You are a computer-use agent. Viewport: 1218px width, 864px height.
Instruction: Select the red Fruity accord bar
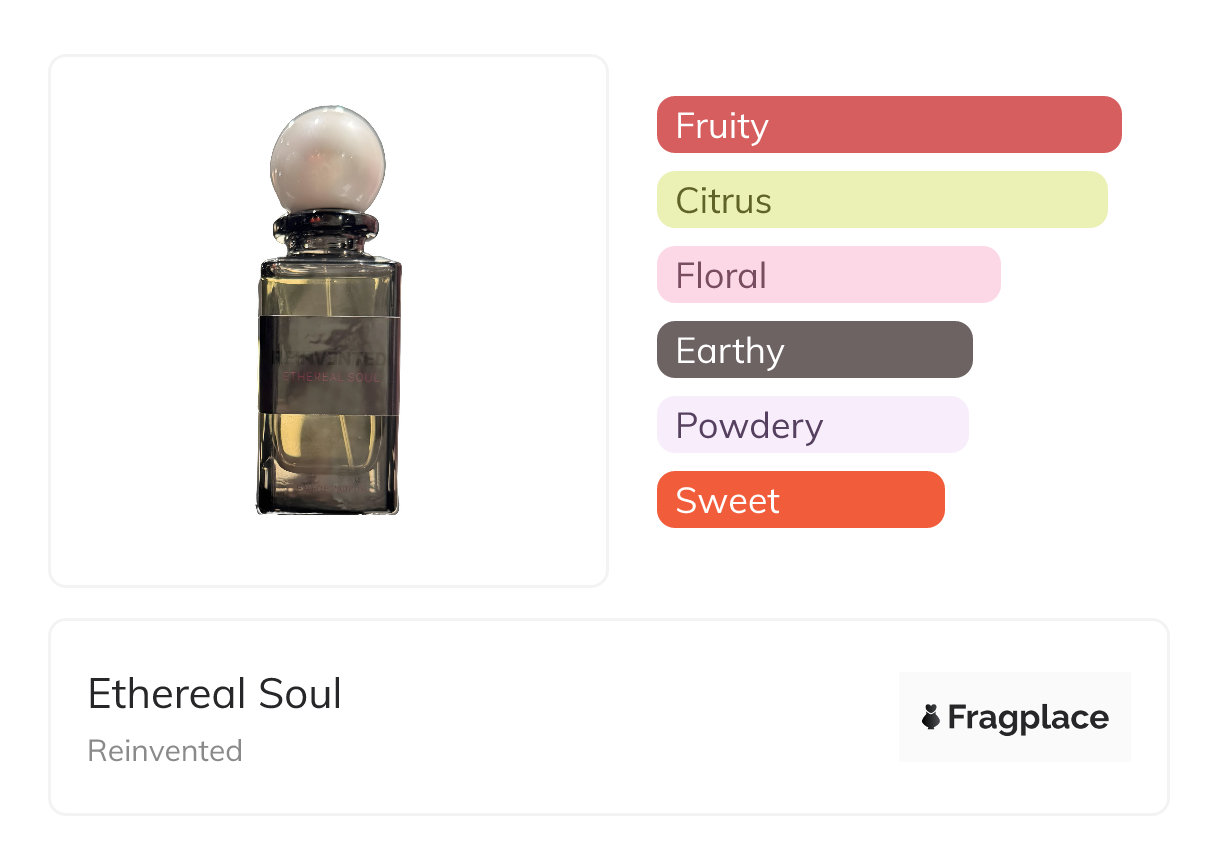click(x=889, y=125)
